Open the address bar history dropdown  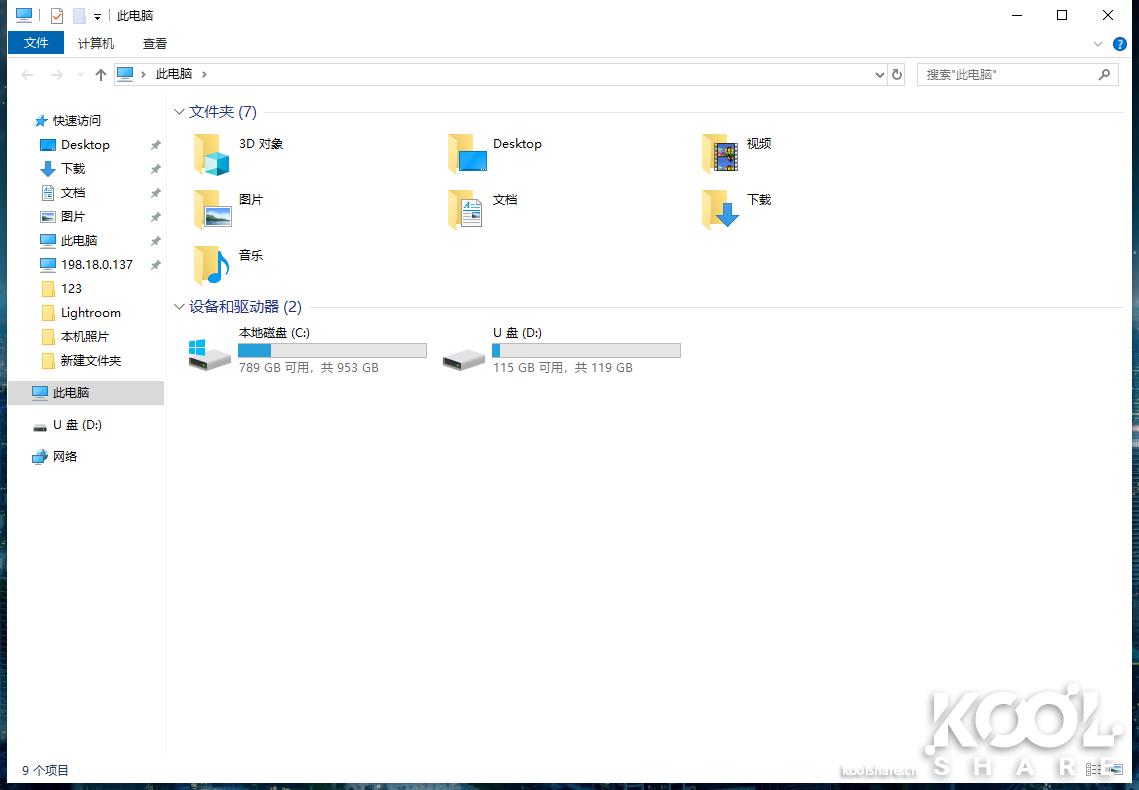(x=880, y=75)
